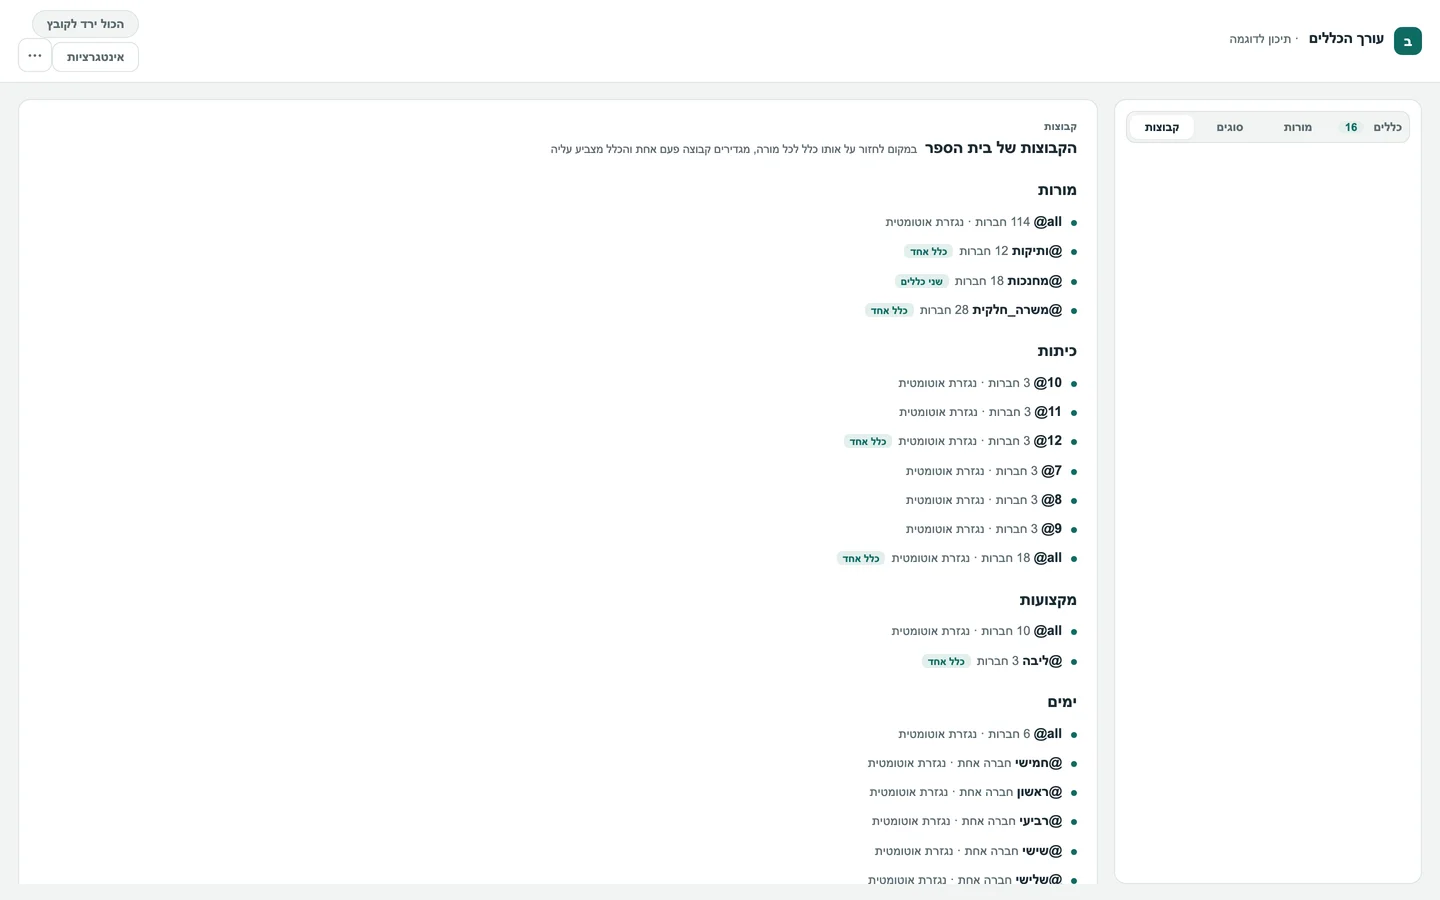Select the @all group with 18 members
Screen dimensions: 1440x900
click(x=957, y=558)
